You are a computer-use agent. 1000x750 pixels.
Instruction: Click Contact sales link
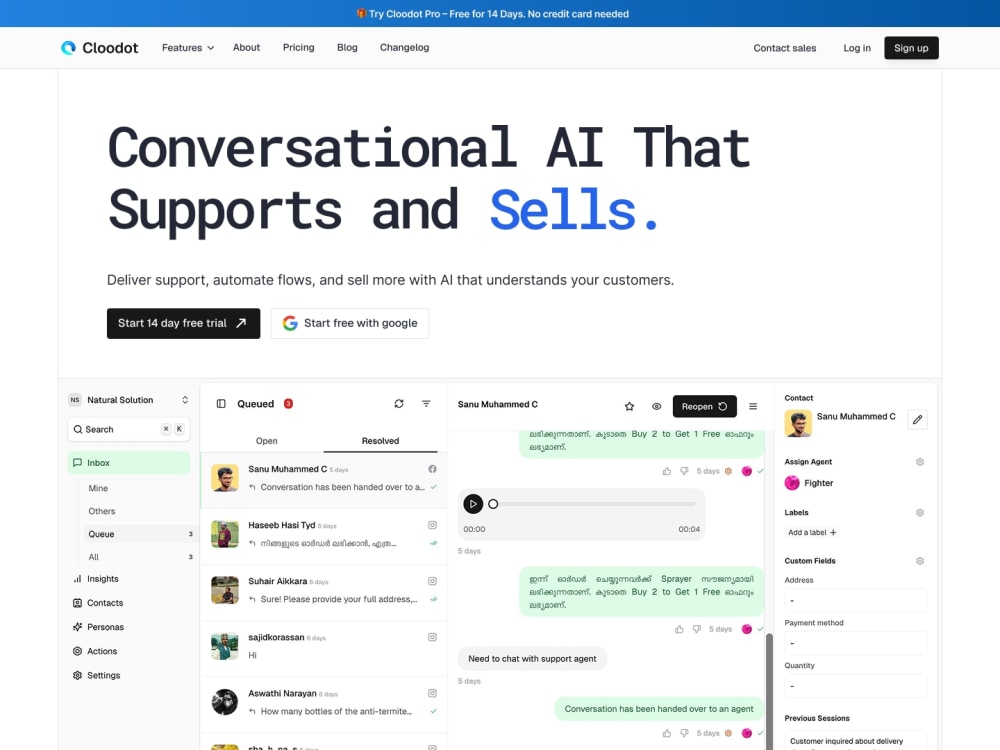click(x=784, y=48)
